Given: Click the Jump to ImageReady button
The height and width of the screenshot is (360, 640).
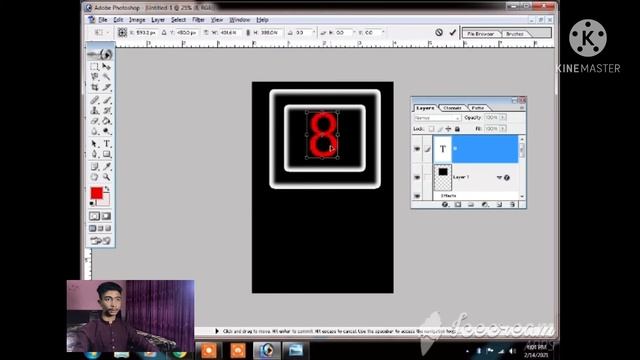Looking at the screenshot, I should click(100, 241).
